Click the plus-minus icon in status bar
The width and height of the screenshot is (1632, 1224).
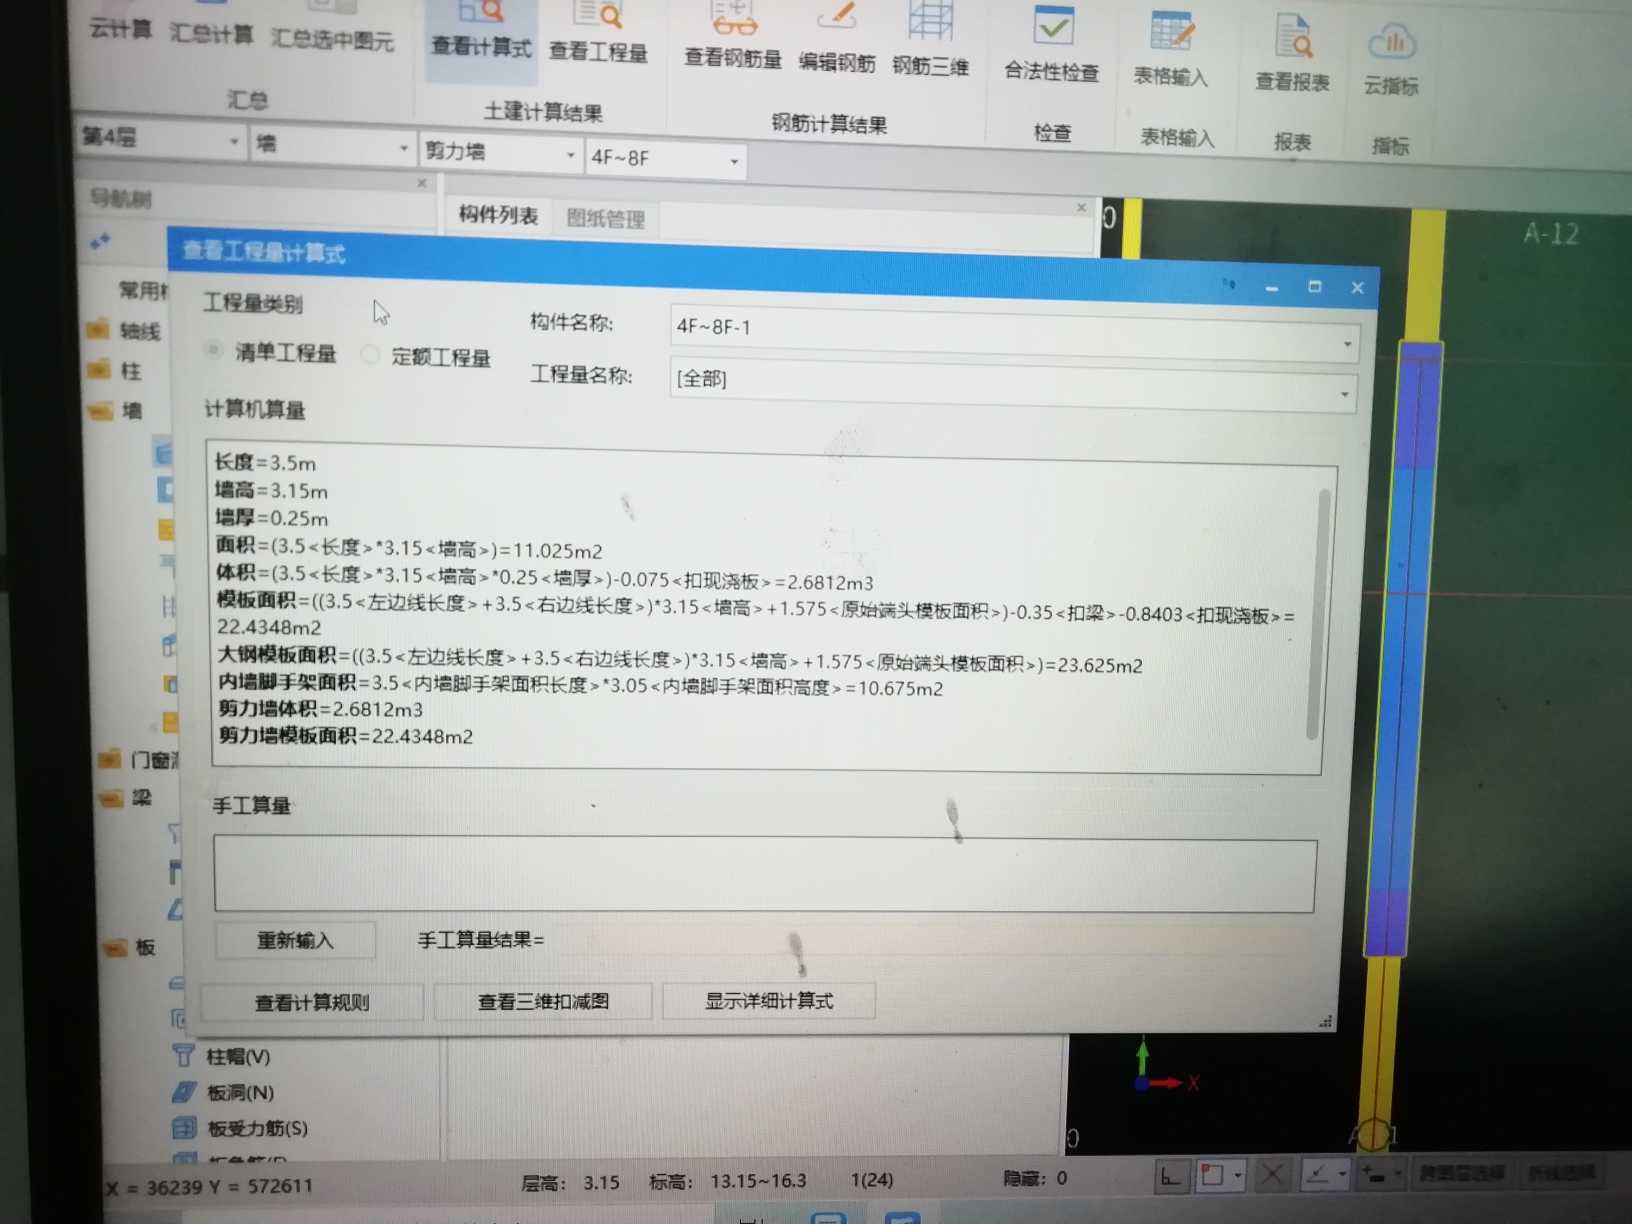(1374, 1173)
